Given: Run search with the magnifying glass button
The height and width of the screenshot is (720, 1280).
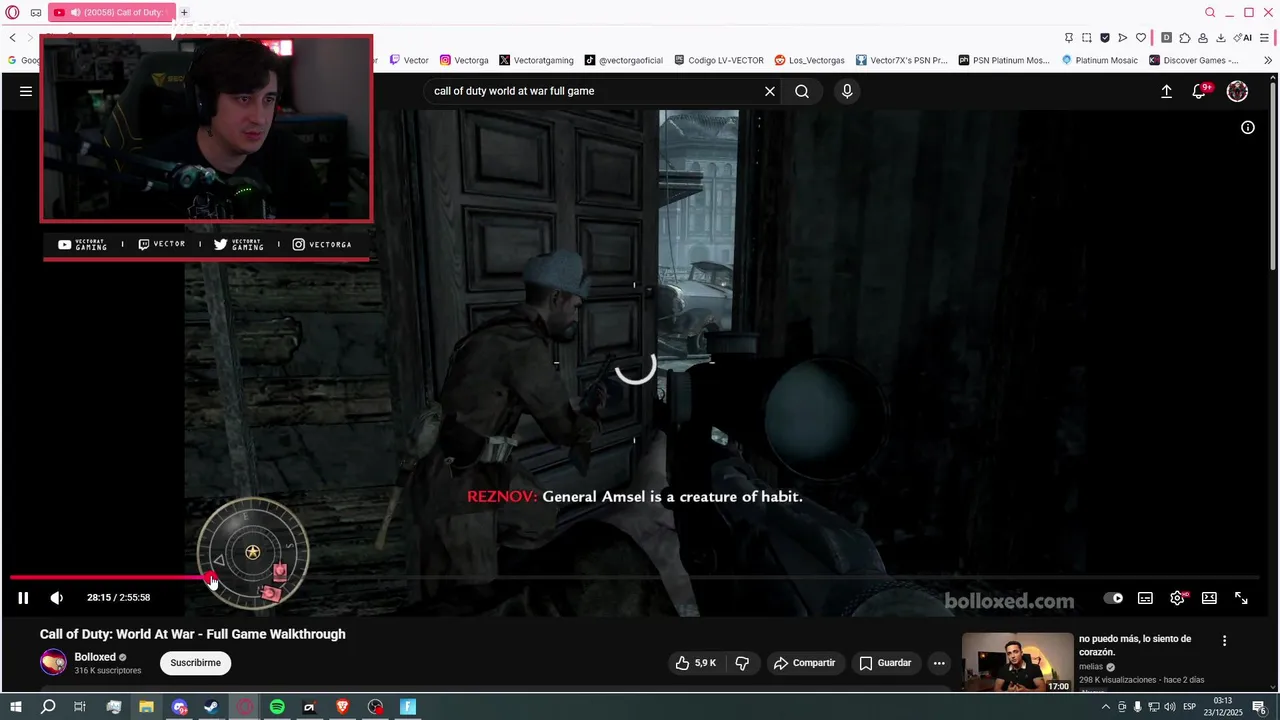Looking at the screenshot, I should tap(802, 91).
